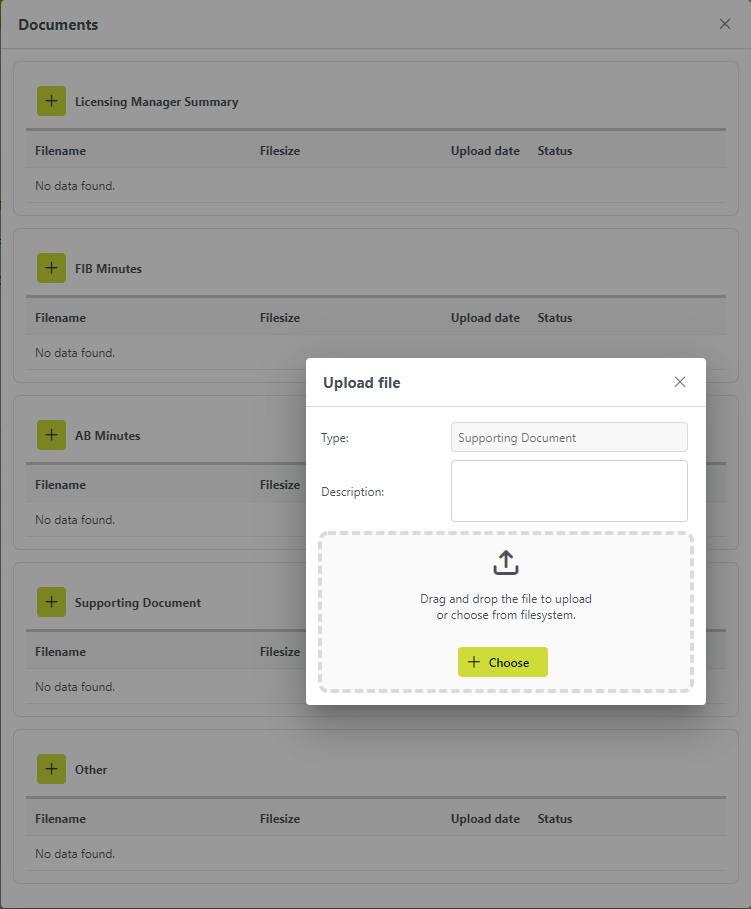Click the plus icon beside AB Minutes
The height and width of the screenshot is (909, 751).
pyautogui.click(x=51, y=435)
